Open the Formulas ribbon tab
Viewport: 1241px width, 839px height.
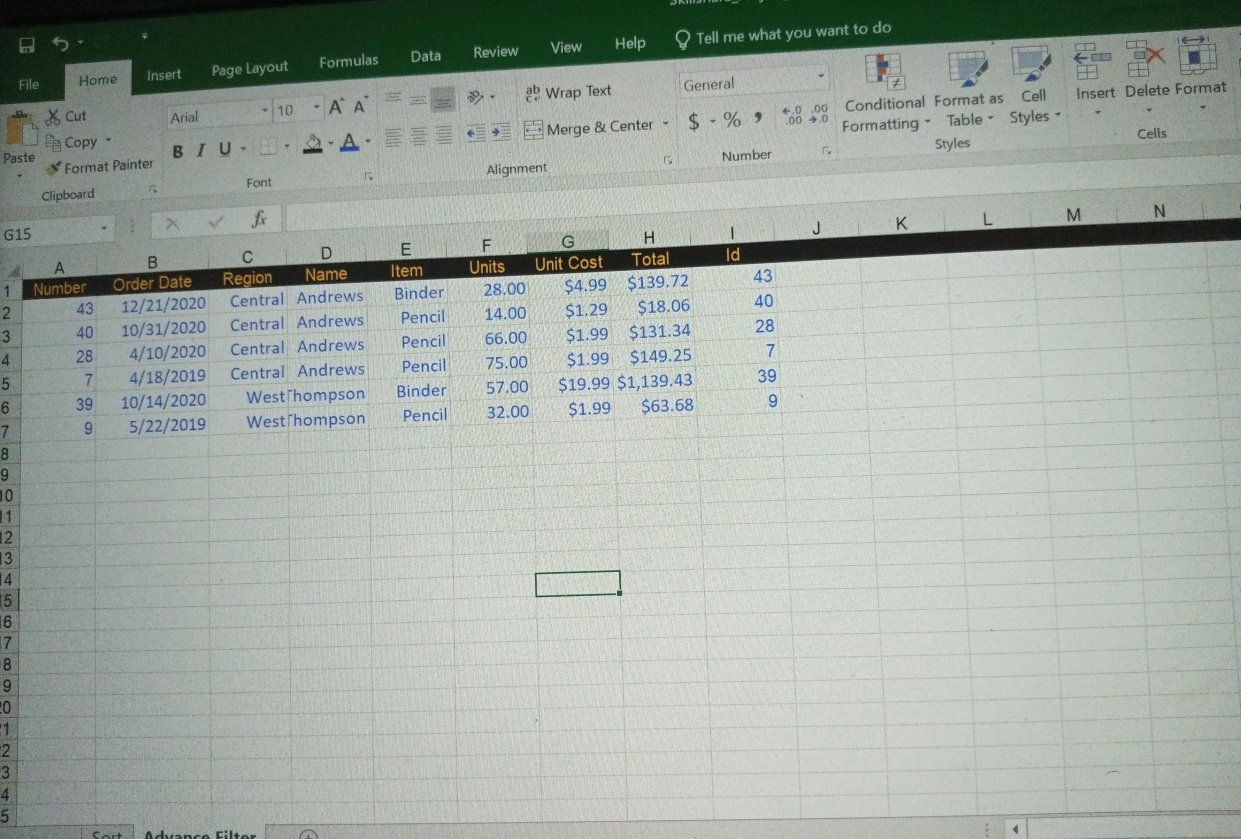348,60
